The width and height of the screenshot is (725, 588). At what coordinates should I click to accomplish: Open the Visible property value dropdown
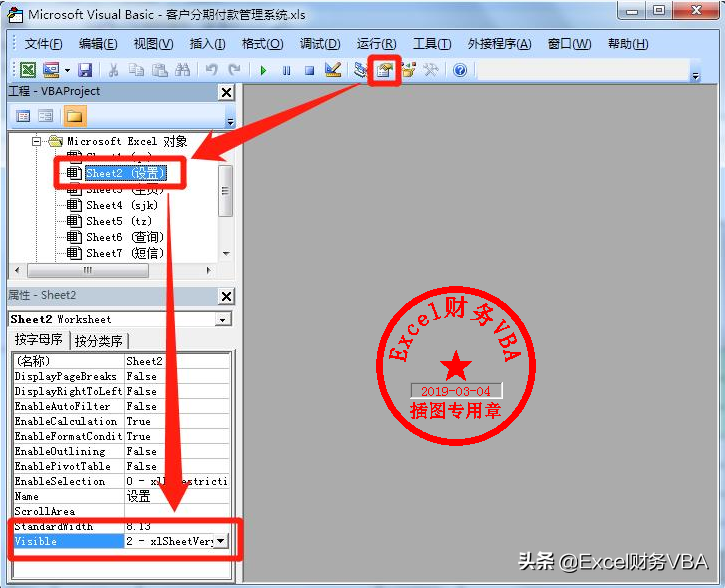pyautogui.click(x=221, y=541)
